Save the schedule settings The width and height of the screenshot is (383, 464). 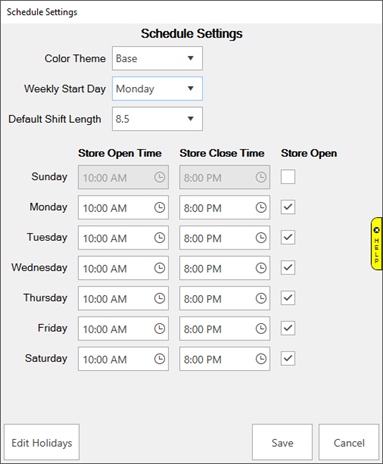coord(282,442)
